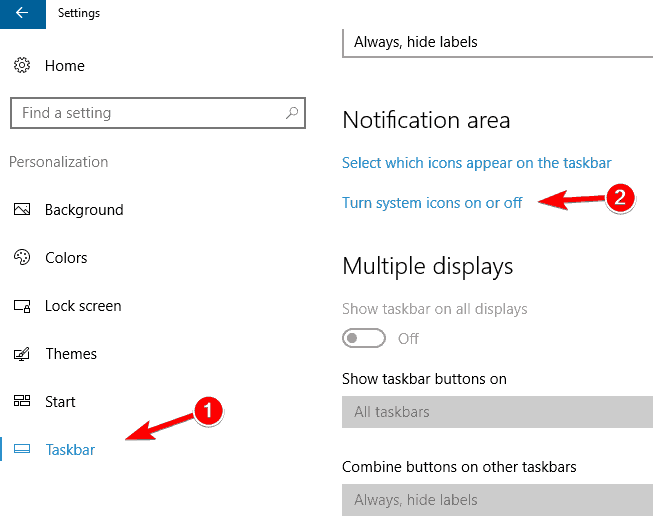
Task: Select Lock screen in the sidebar
Action: coord(83,306)
